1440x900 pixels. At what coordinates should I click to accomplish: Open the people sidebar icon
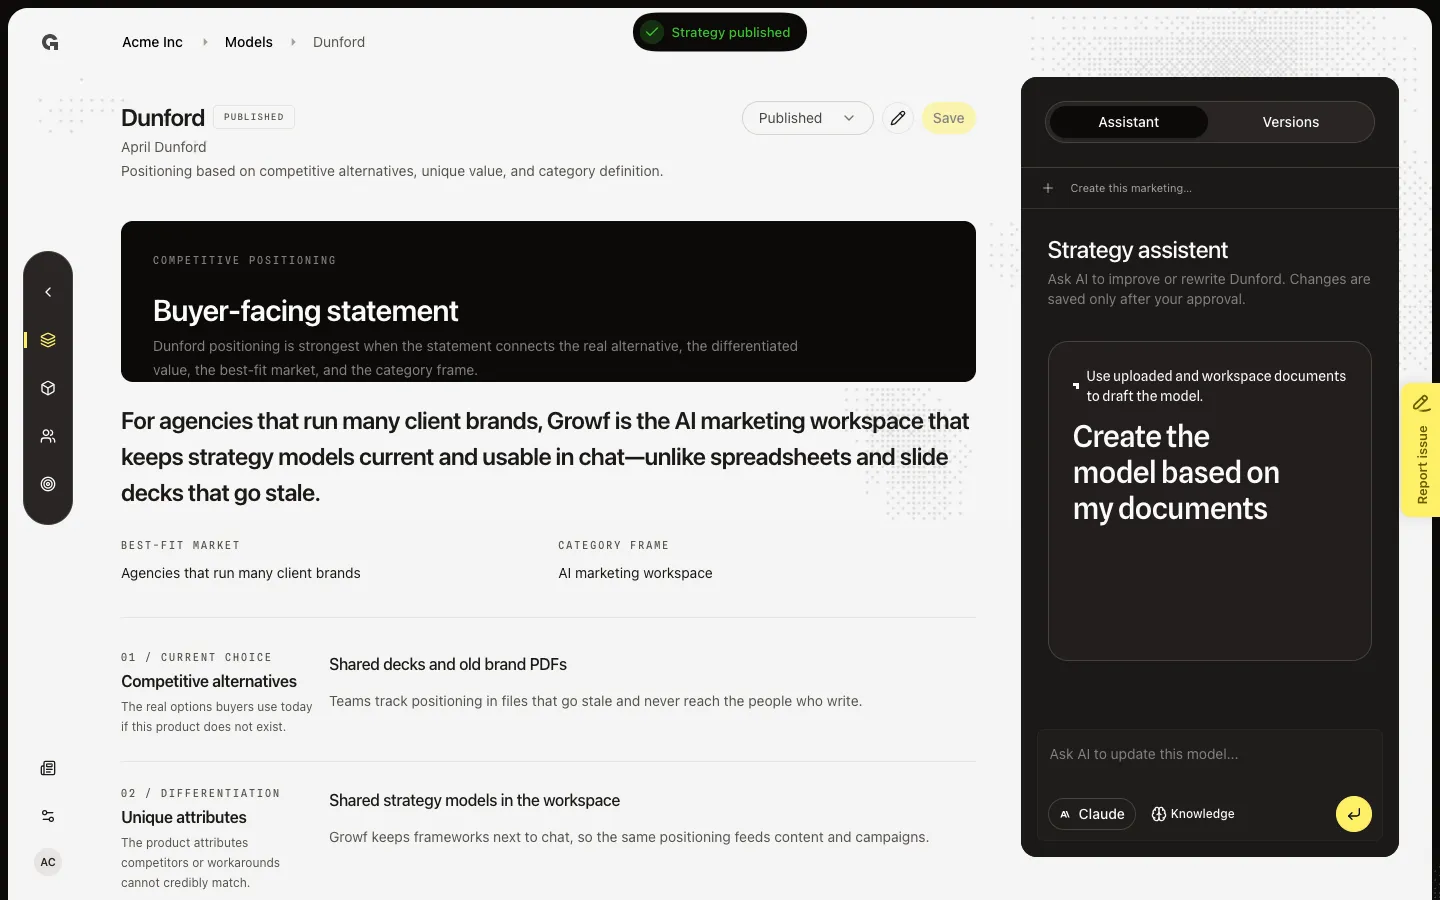click(48, 436)
